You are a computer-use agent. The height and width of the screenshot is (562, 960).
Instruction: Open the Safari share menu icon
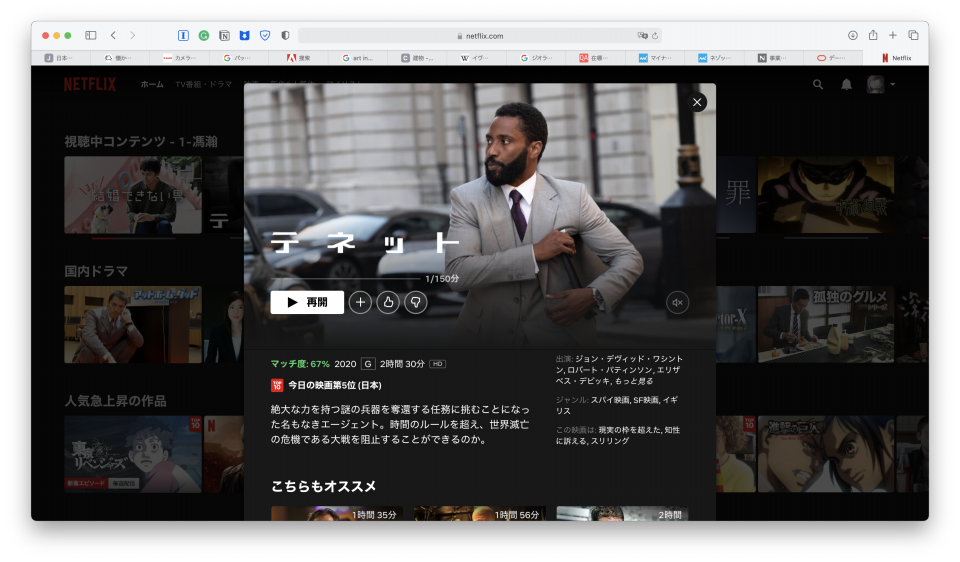(873, 36)
